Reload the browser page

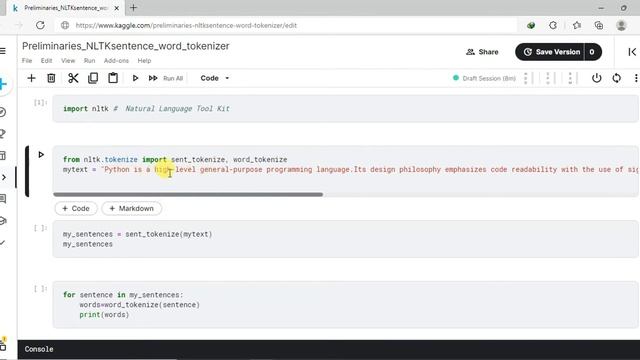40,25
